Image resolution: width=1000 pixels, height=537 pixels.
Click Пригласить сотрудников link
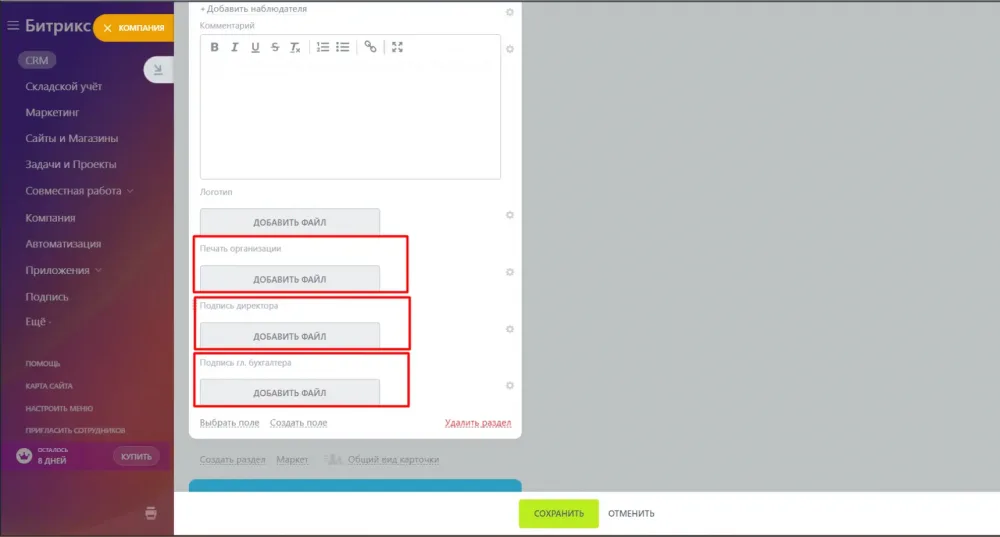[x=75, y=430]
